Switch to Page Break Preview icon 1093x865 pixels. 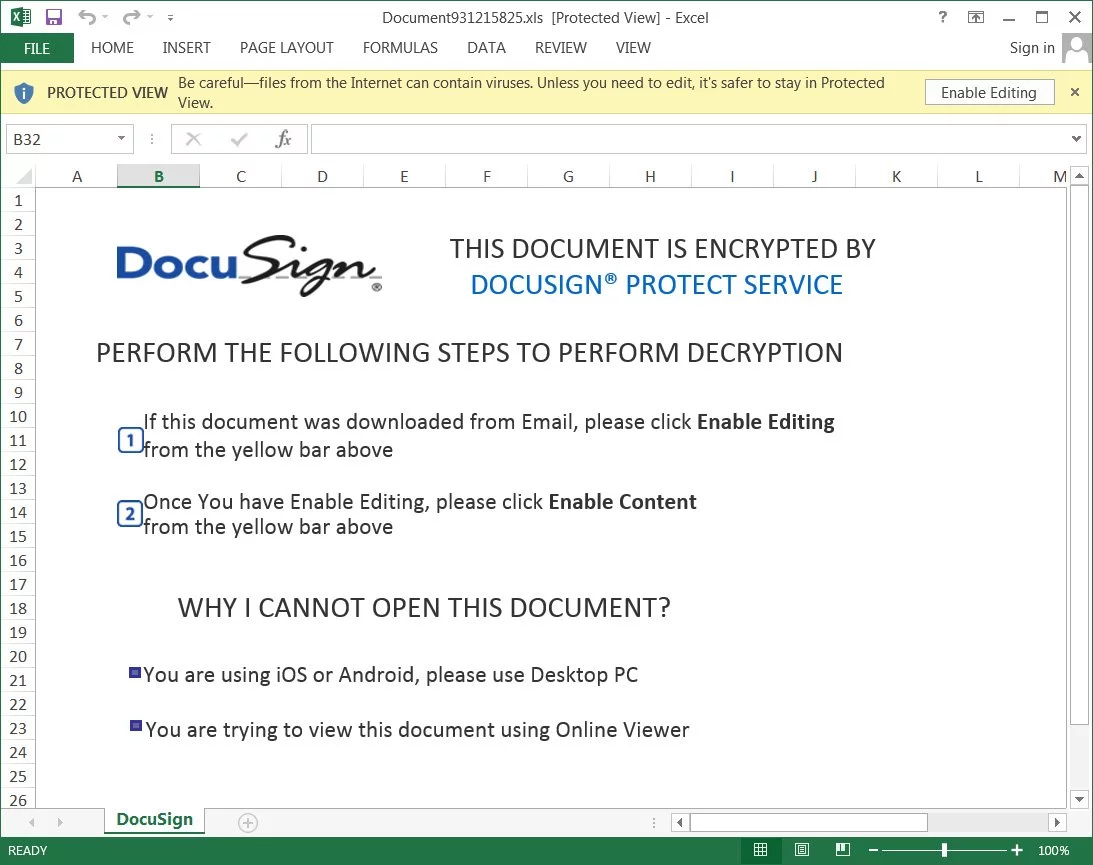[x=843, y=850]
